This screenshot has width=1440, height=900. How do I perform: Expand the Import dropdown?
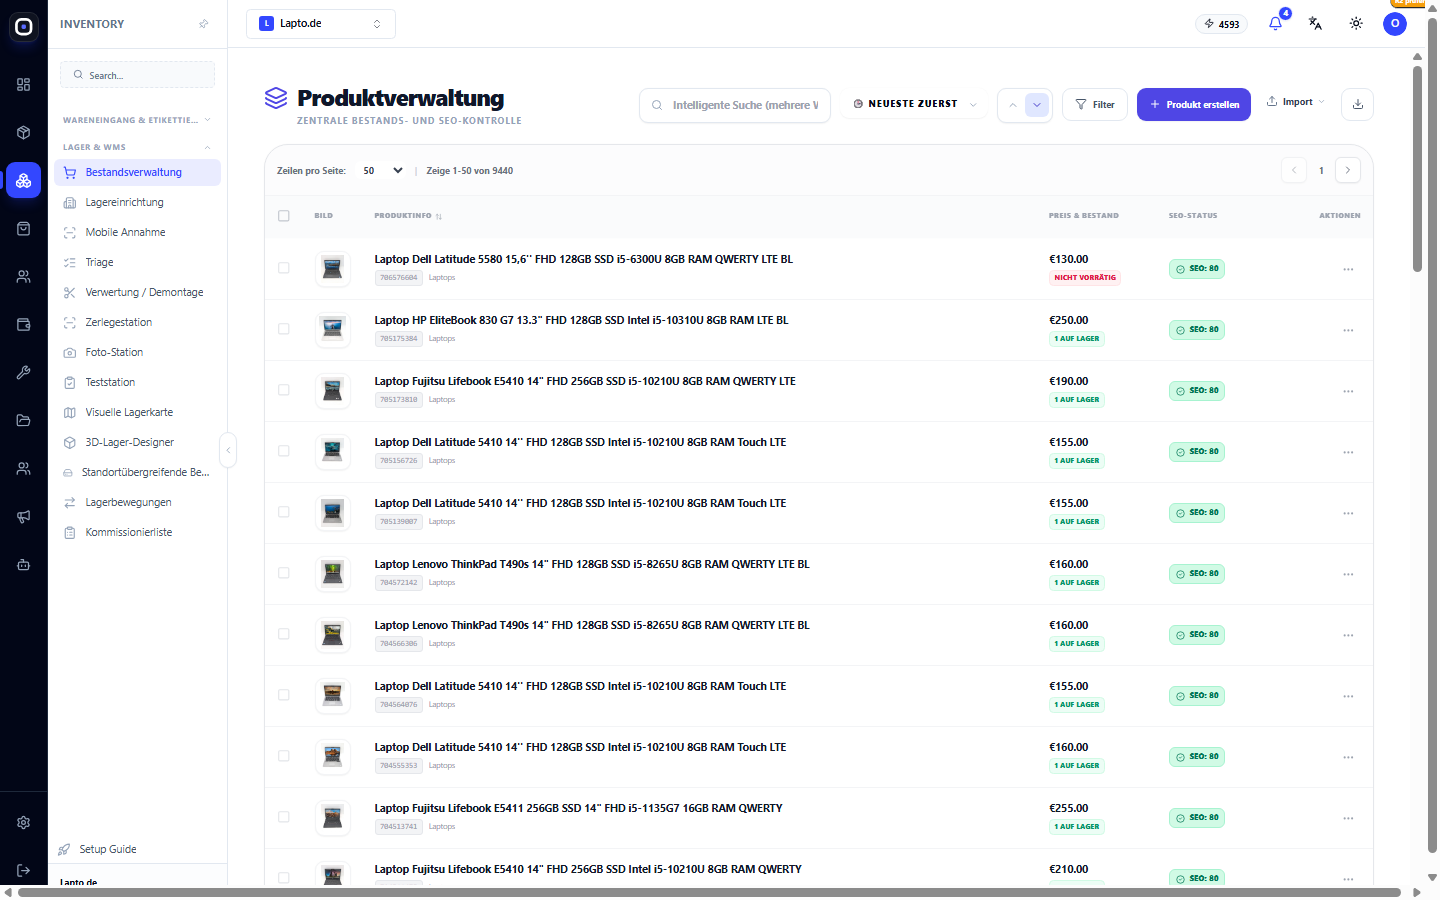[1295, 102]
